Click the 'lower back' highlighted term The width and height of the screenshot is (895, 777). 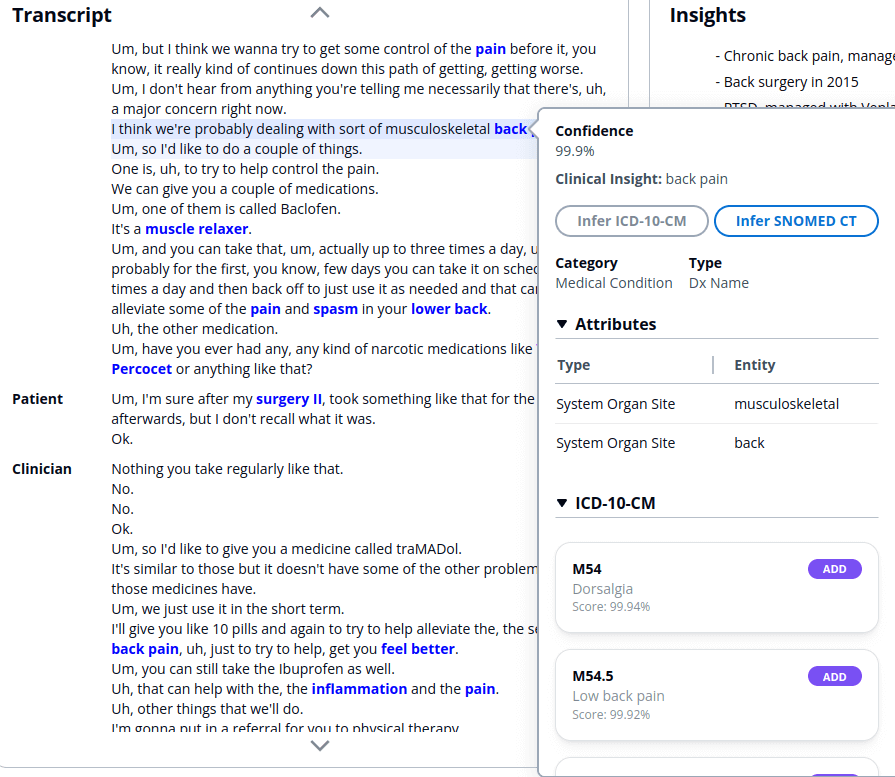pos(449,309)
